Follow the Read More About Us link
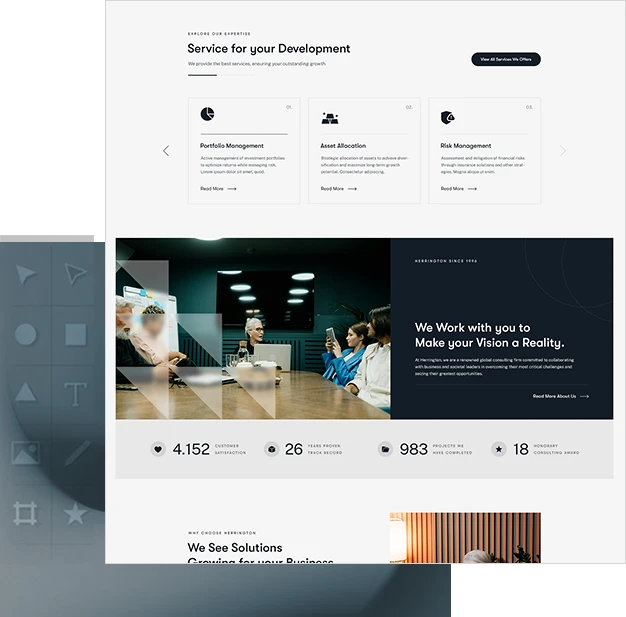Screen dimensions: 626x617 tap(560, 396)
